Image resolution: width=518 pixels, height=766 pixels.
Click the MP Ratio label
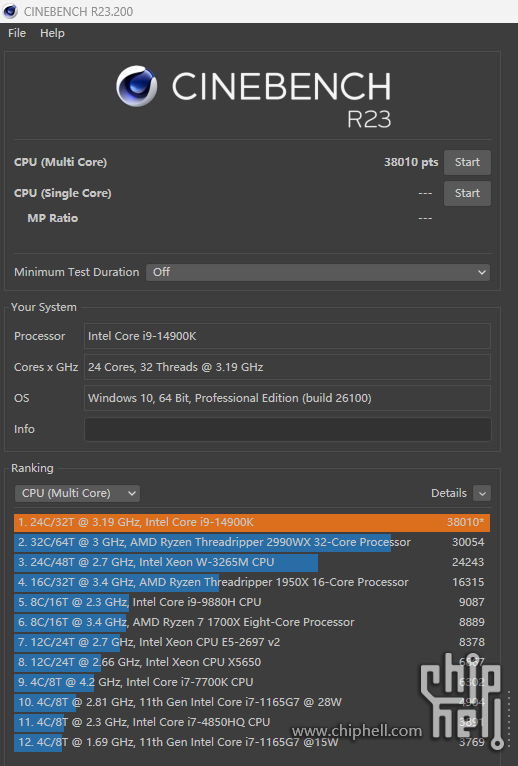(53, 218)
